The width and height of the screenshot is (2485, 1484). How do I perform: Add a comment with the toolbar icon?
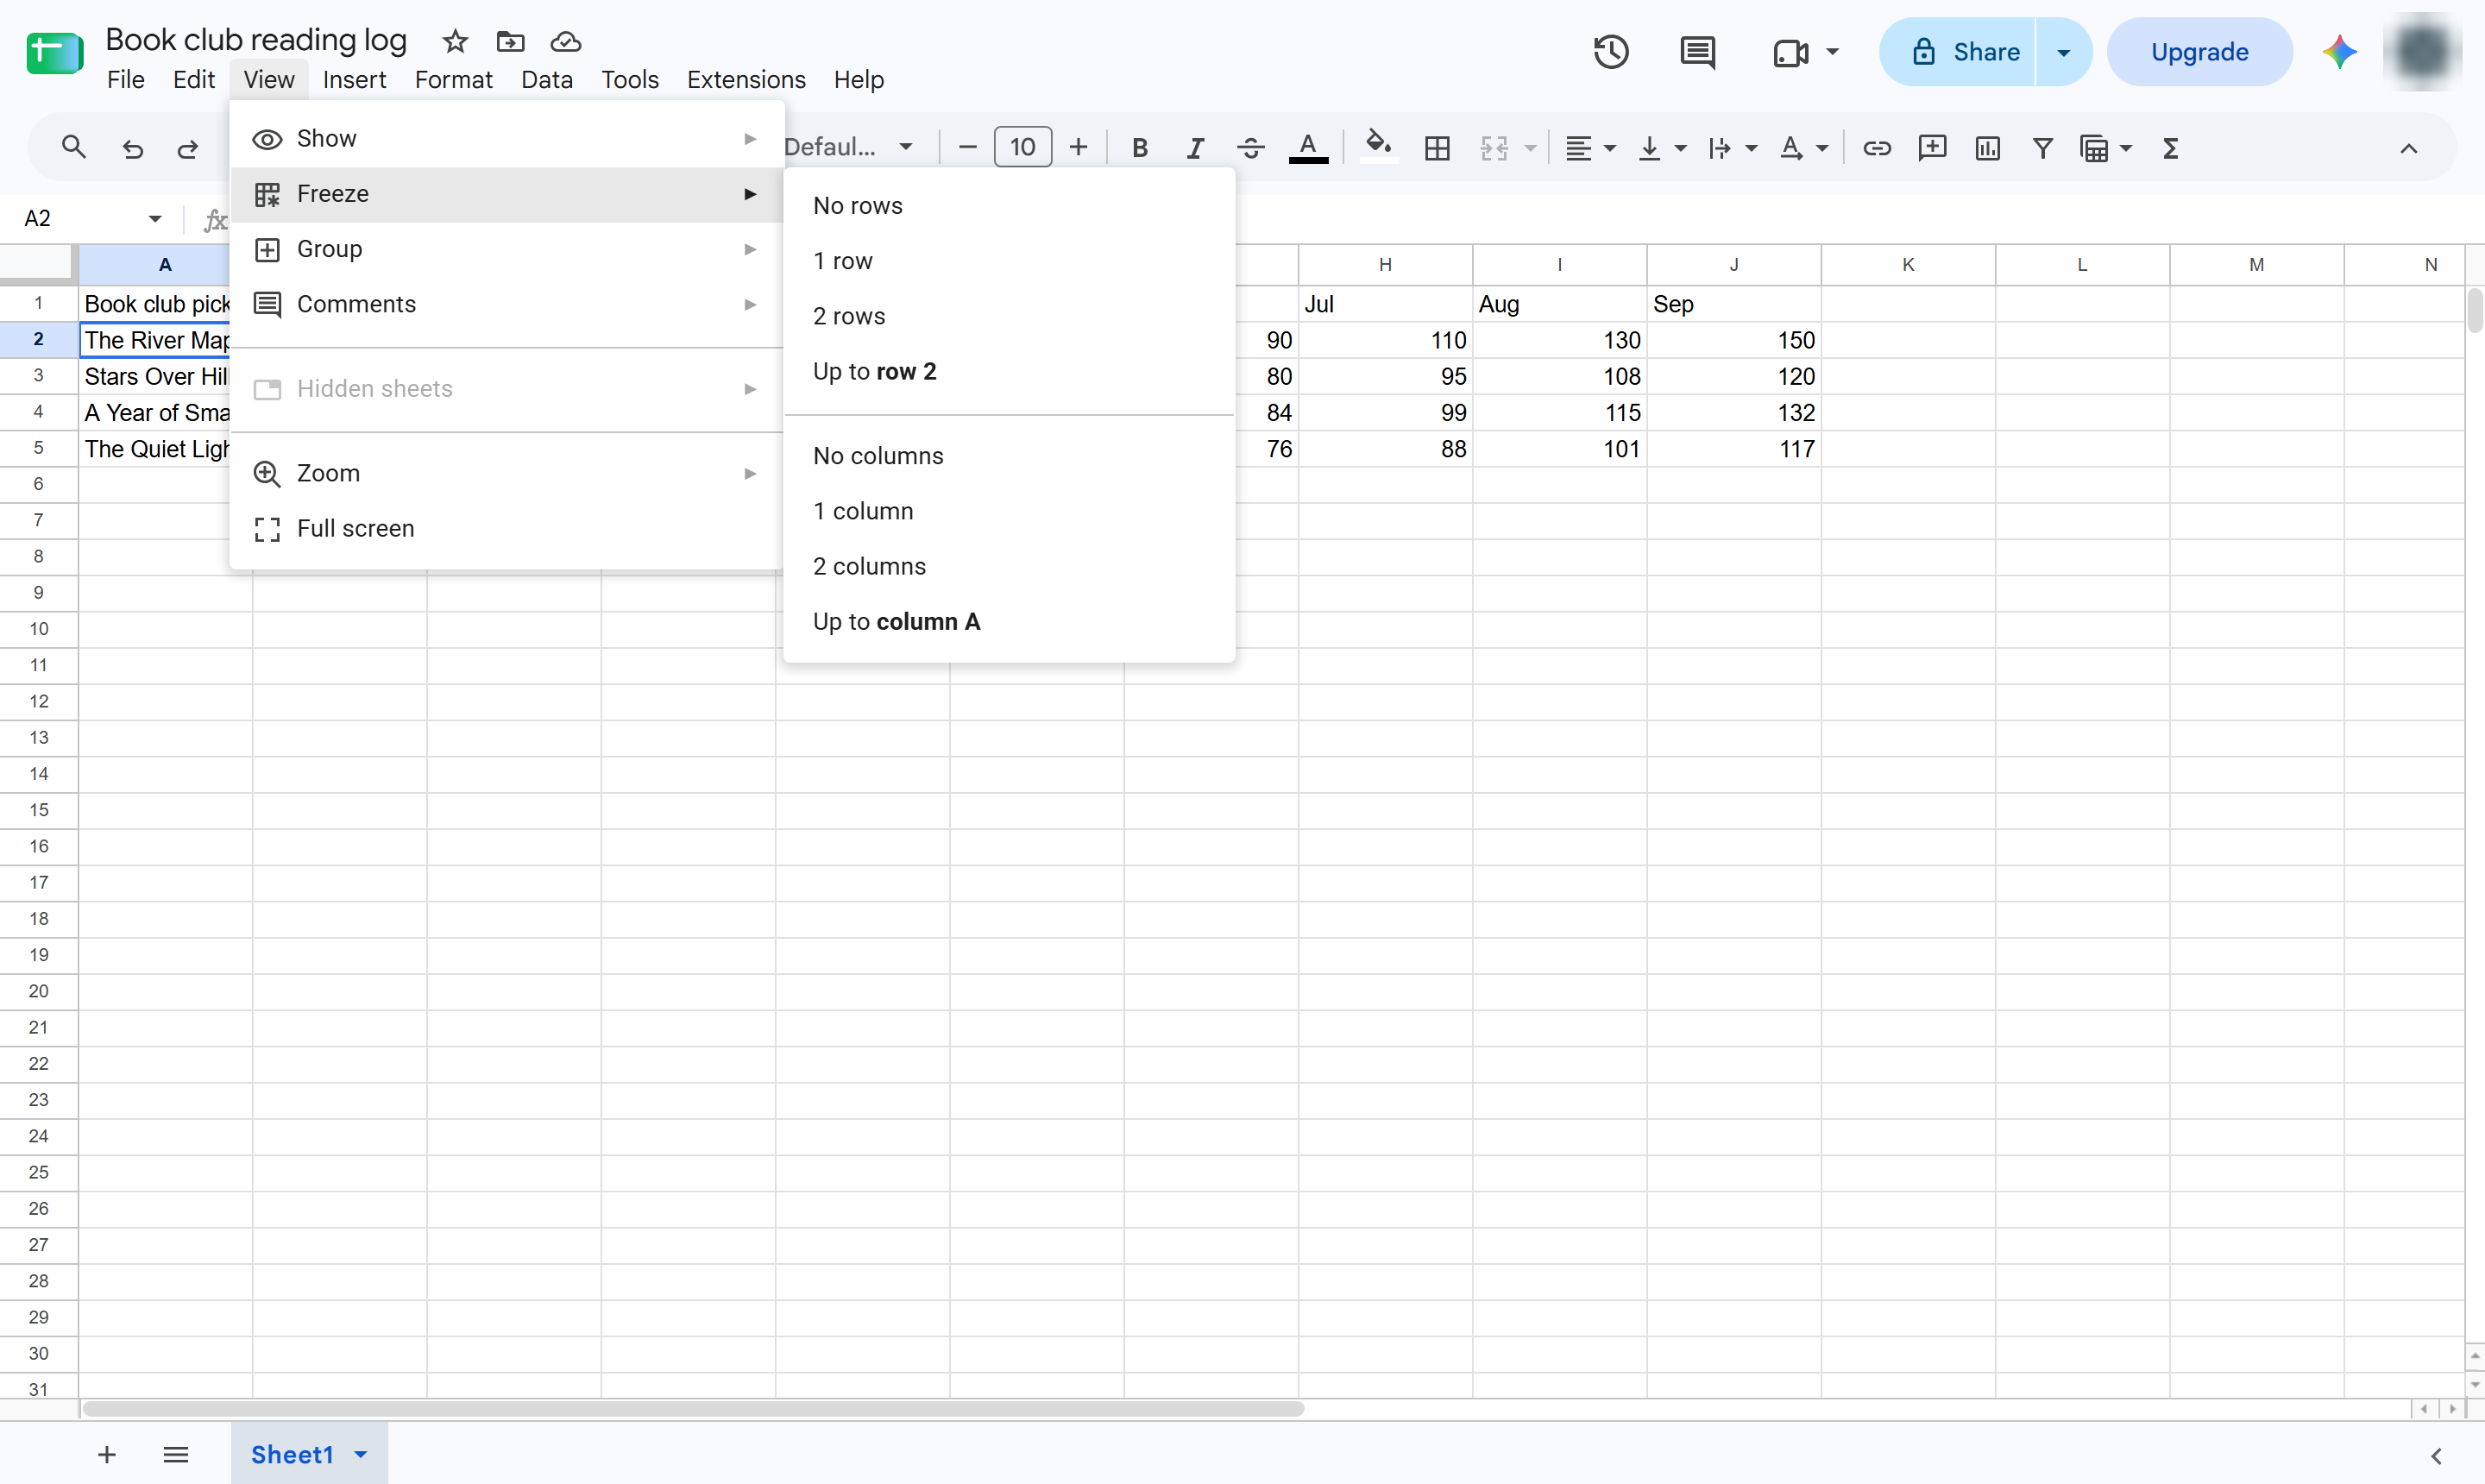[x=1932, y=148]
